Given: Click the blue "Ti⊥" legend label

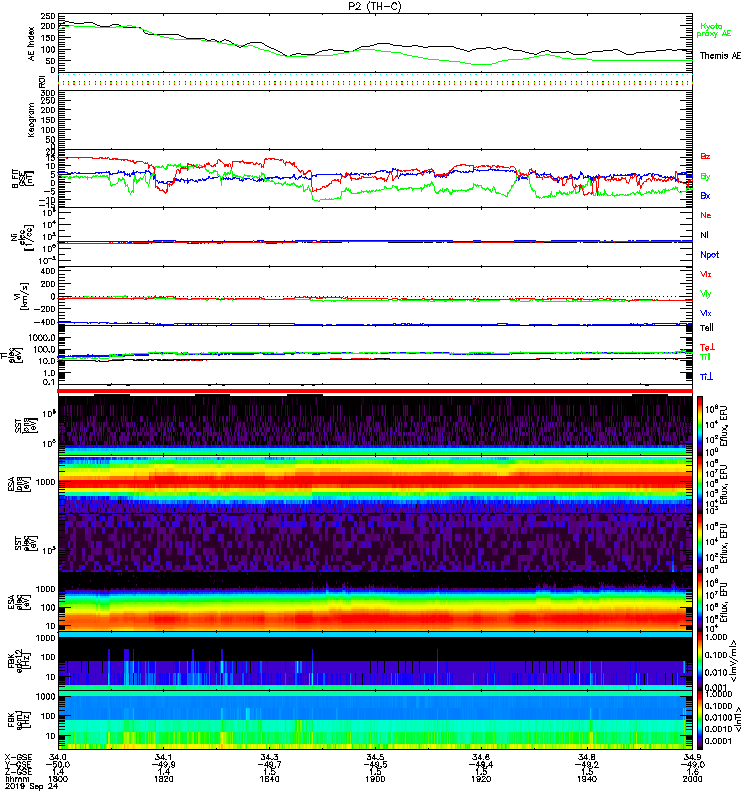Looking at the screenshot, I should [706, 377].
